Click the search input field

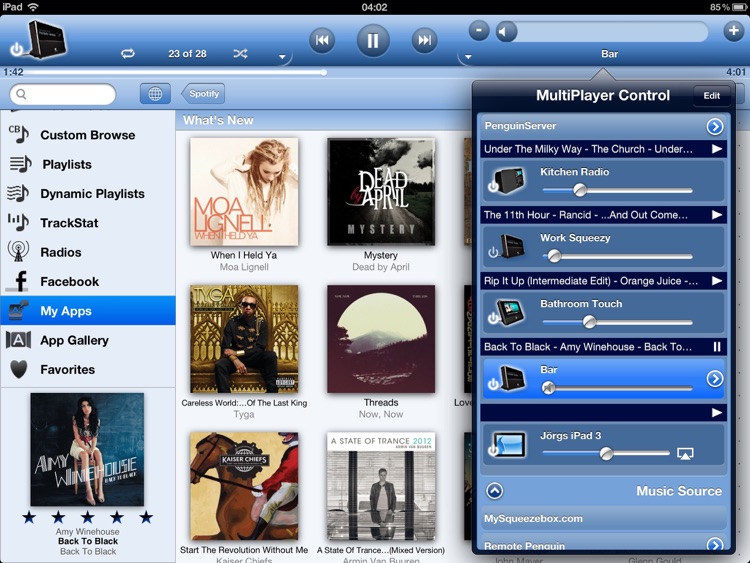pyautogui.click(x=63, y=94)
